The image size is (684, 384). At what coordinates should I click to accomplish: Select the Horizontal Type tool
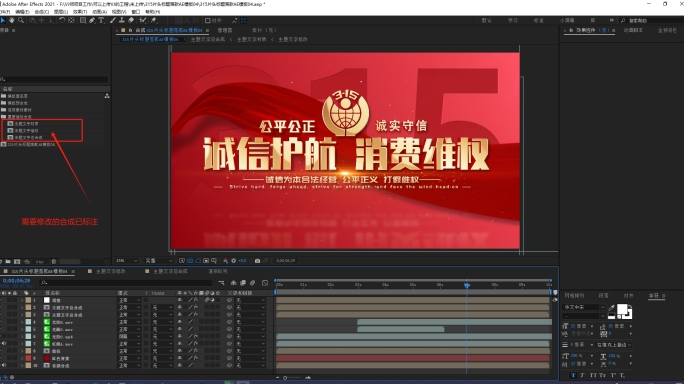(x=101, y=20)
